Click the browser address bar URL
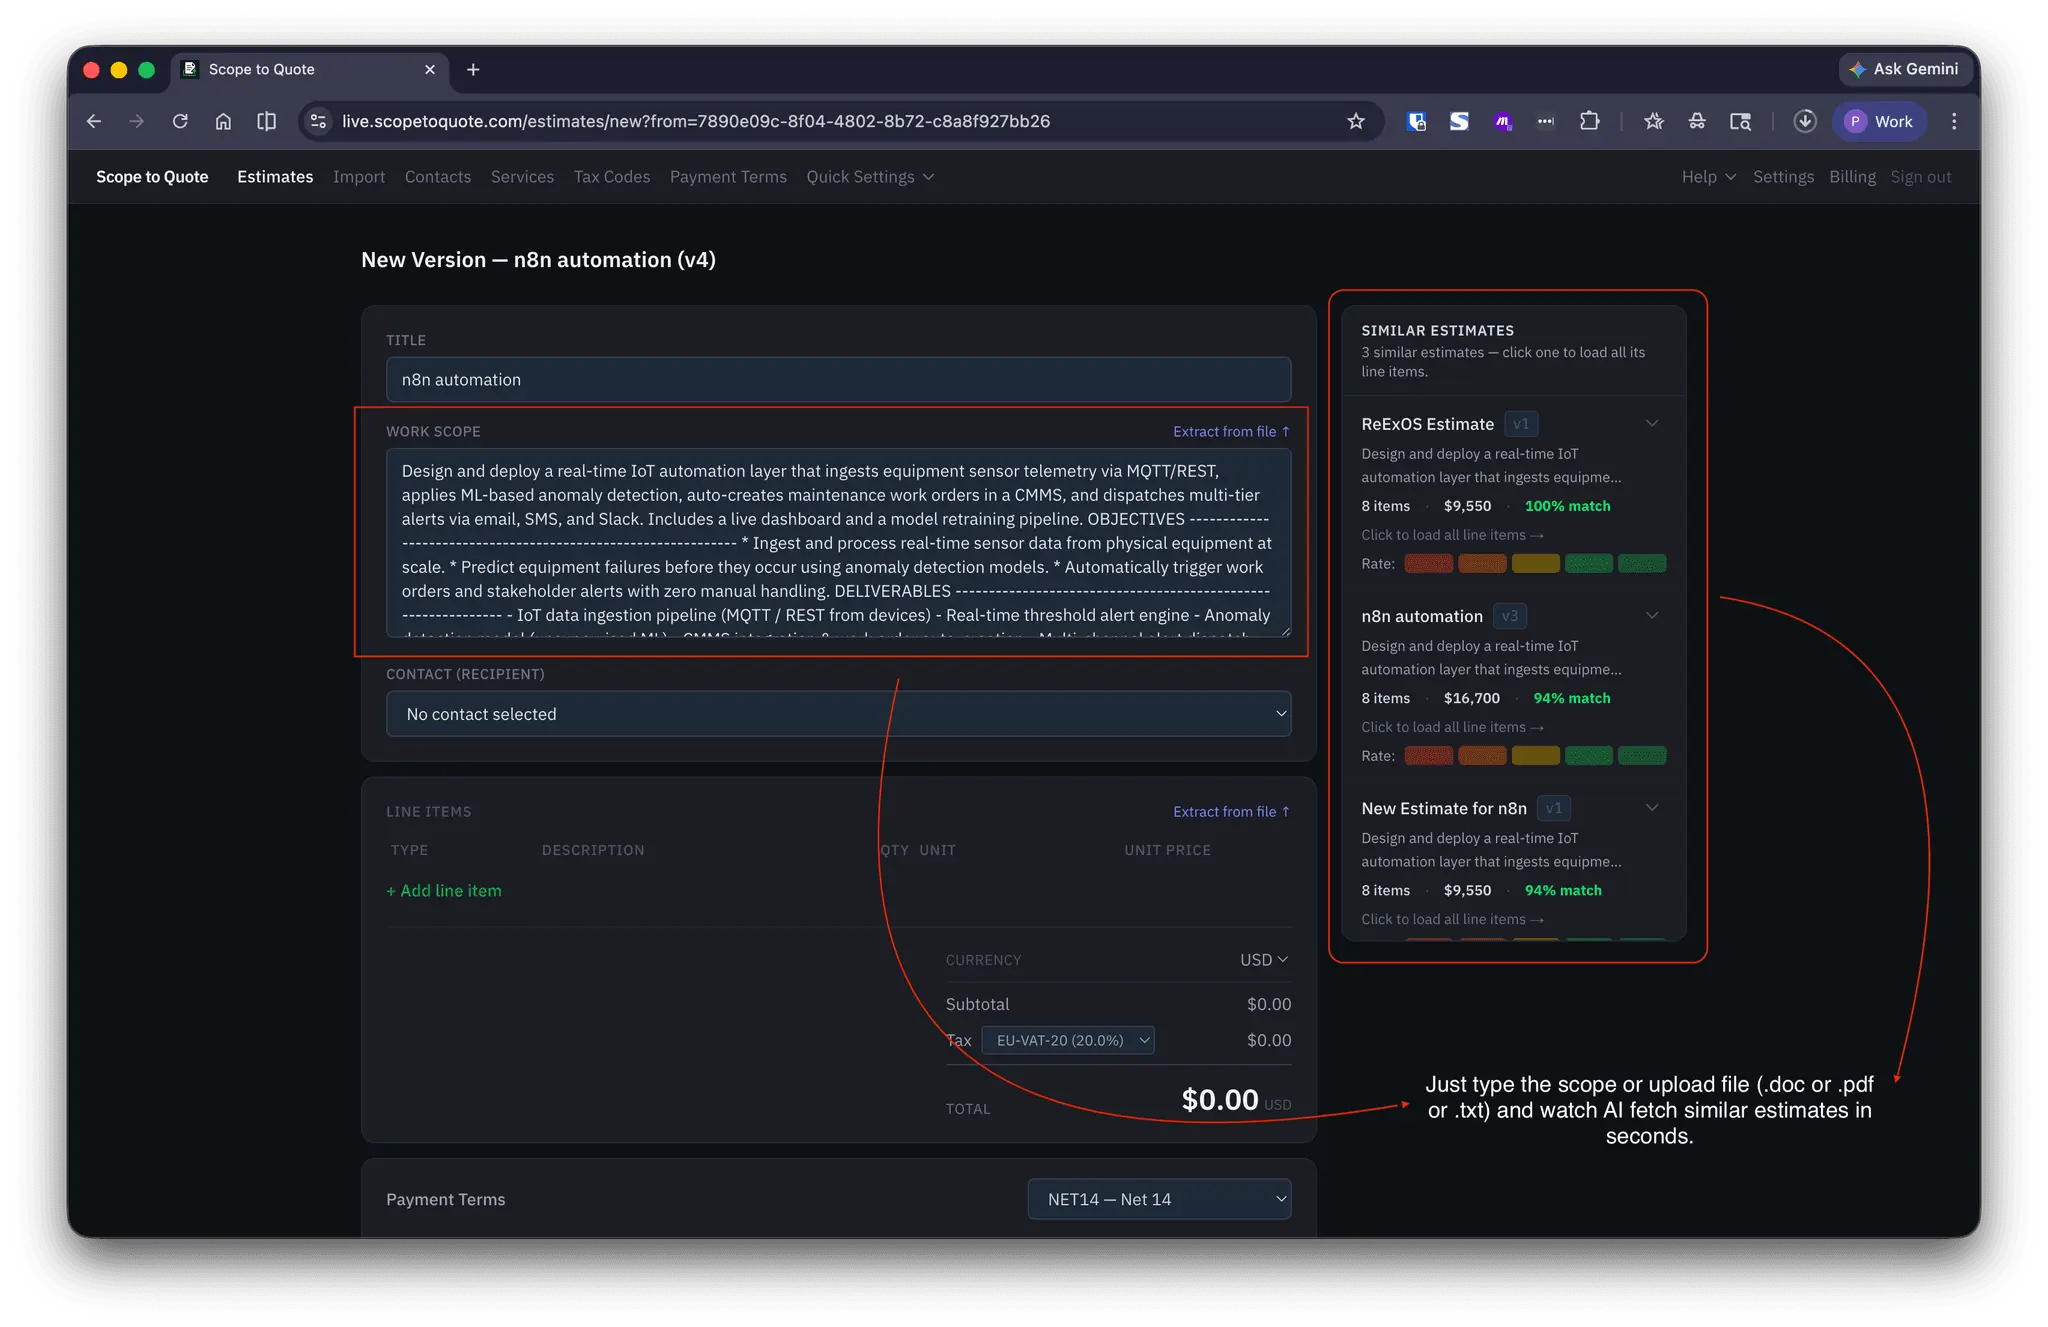 (696, 121)
